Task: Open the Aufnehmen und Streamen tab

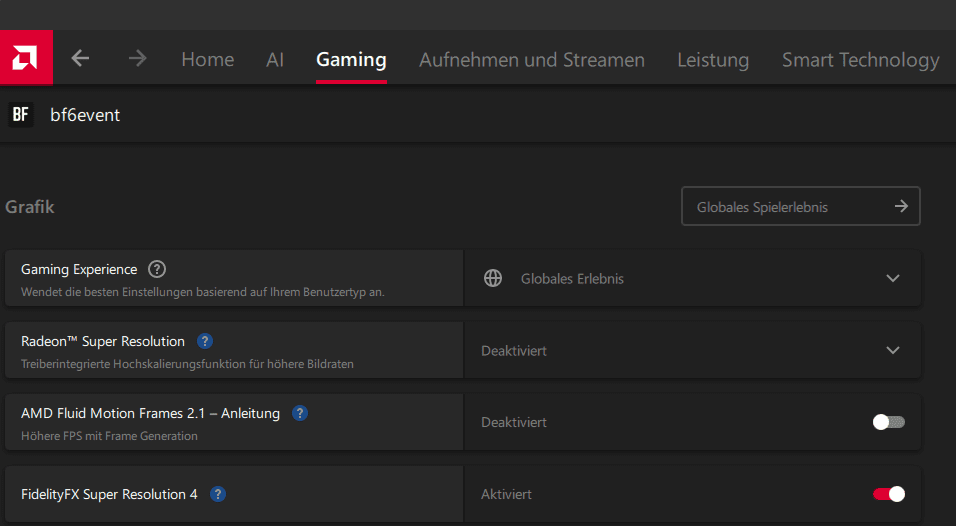Action: click(532, 60)
